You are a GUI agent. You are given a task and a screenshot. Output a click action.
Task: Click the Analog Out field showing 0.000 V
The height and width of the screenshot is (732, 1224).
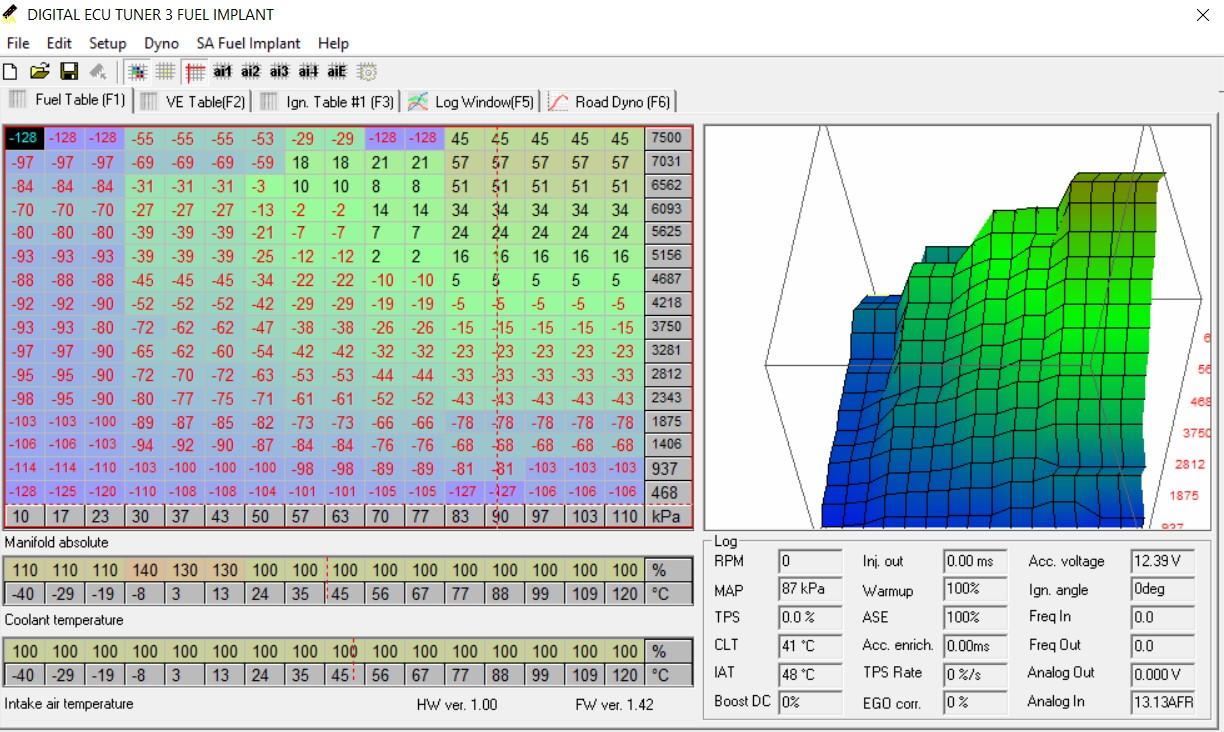pyautogui.click(x=1163, y=673)
